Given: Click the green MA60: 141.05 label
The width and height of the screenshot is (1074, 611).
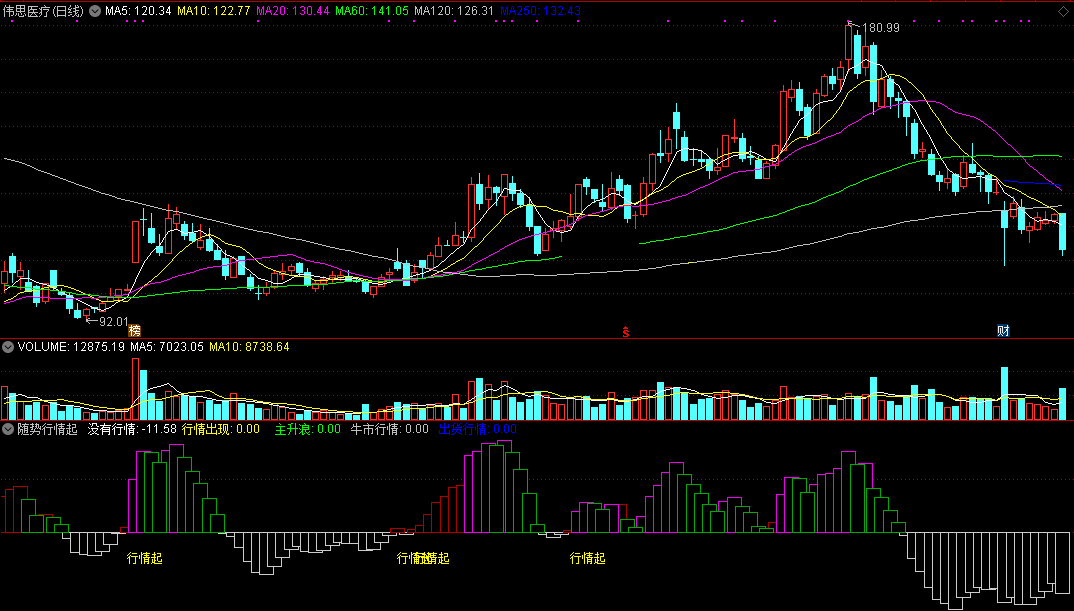Looking at the screenshot, I should coord(373,11).
